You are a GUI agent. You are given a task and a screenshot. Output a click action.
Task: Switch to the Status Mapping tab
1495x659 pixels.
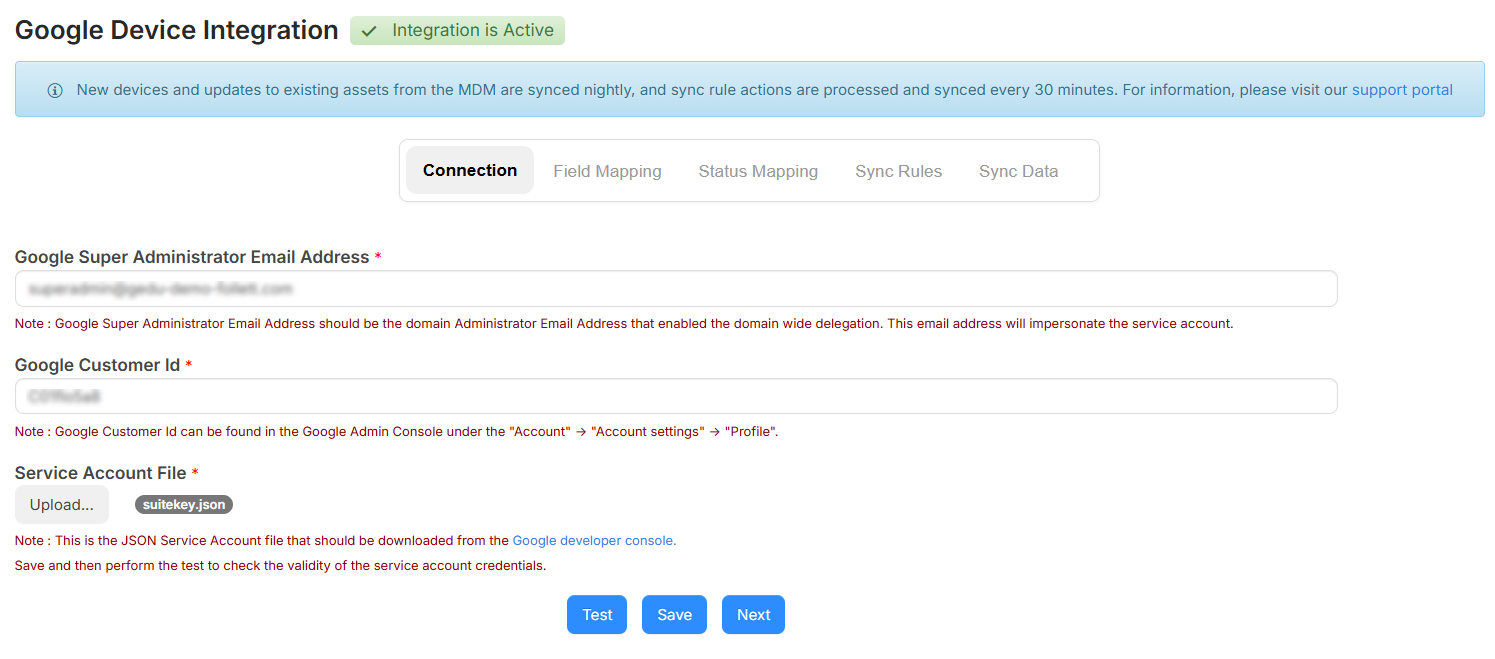coord(758,171)
